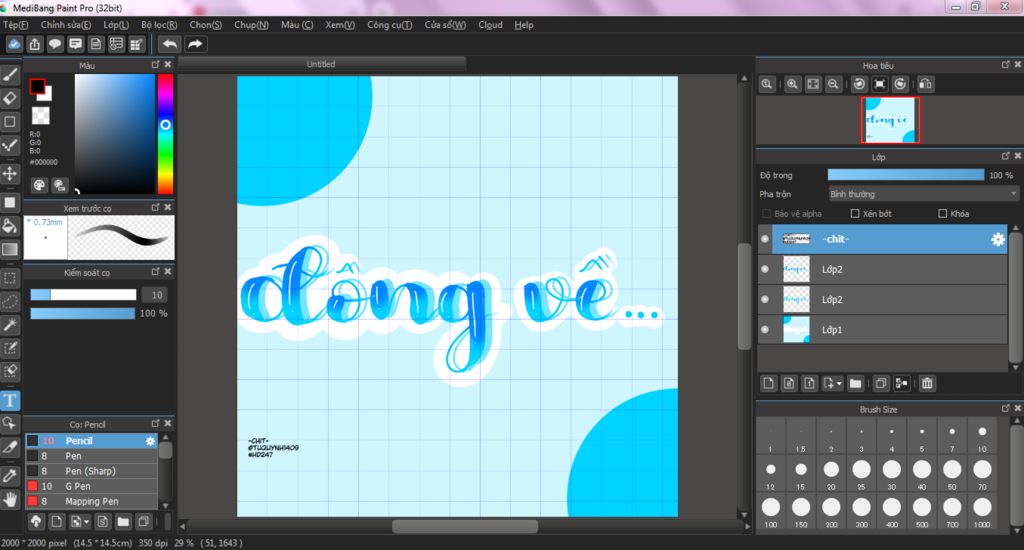Create a new layer with page icon

pos(769,383)
